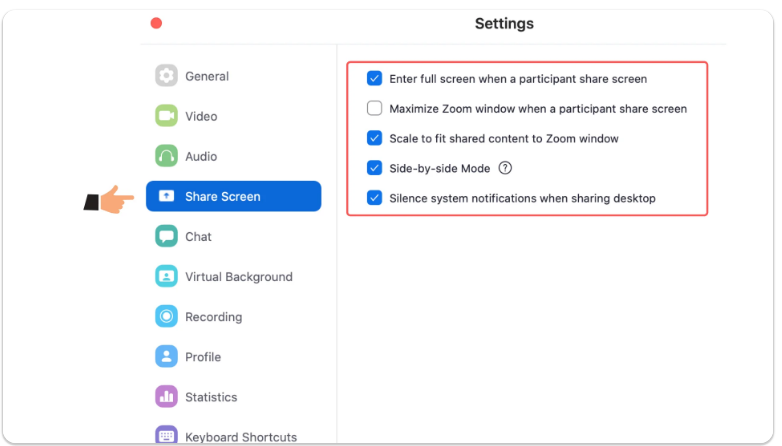Disable Enter full screen checkbox

(x=374, y=78)
